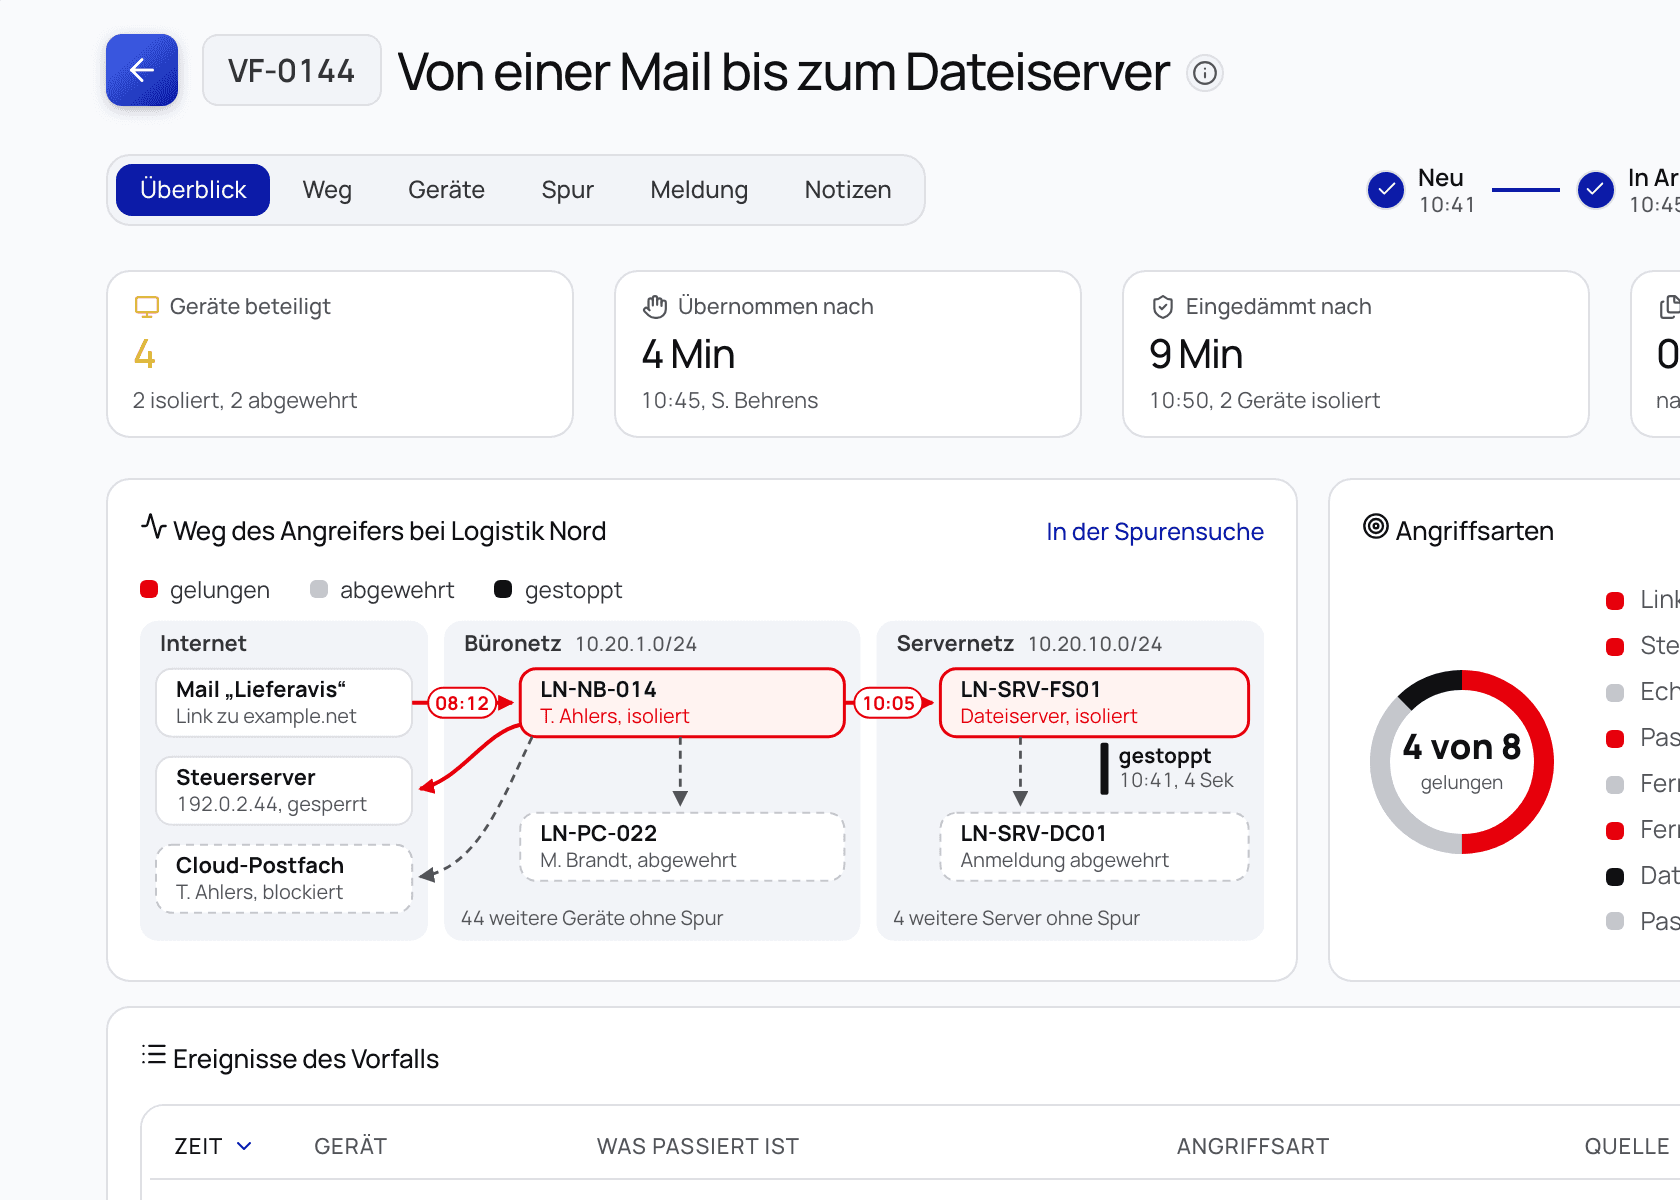The image size is (1680, 1200).
Task: Open the Eingedämmt nach 9 Min card
Action: [1356, 354]
